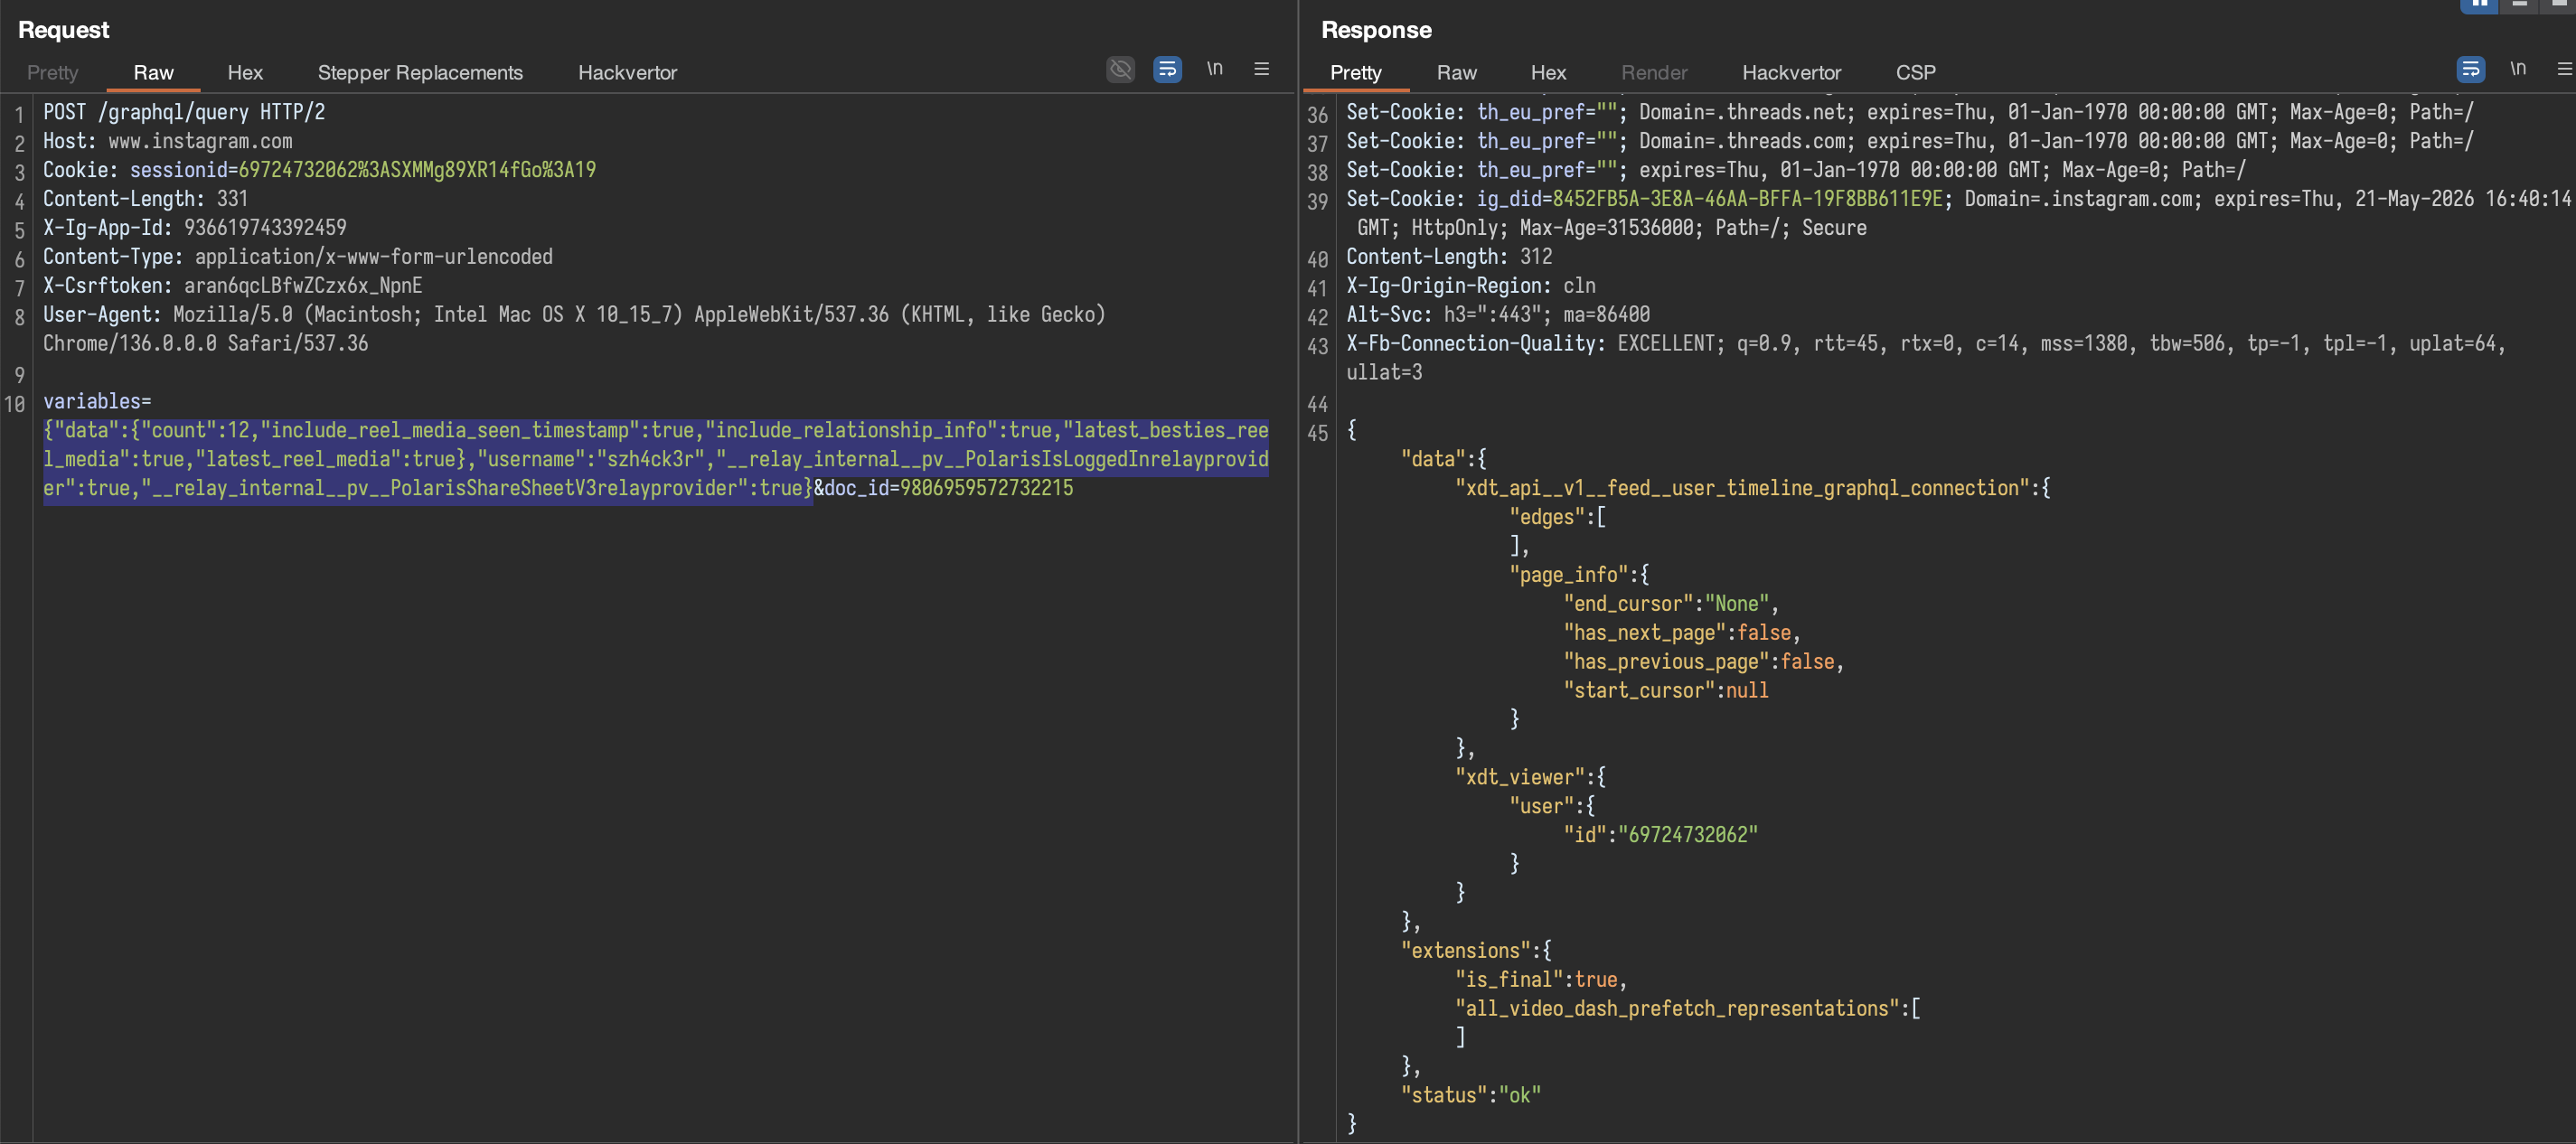
Task: Click the 'xdt_api__v1__feed__user_timeline_graphql_connection' key
Action: [x=1743, y=489]
